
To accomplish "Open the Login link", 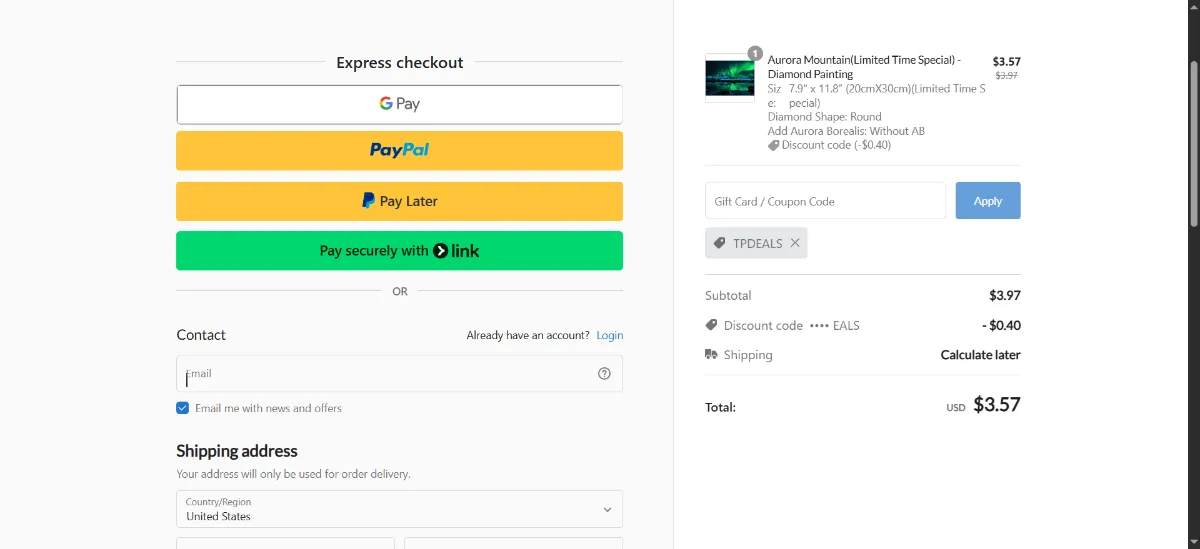I will [x=610, y=335].
